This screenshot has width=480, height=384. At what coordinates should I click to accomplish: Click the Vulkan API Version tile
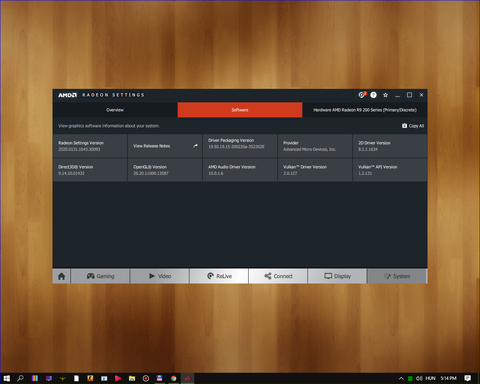tap(390, 170)
